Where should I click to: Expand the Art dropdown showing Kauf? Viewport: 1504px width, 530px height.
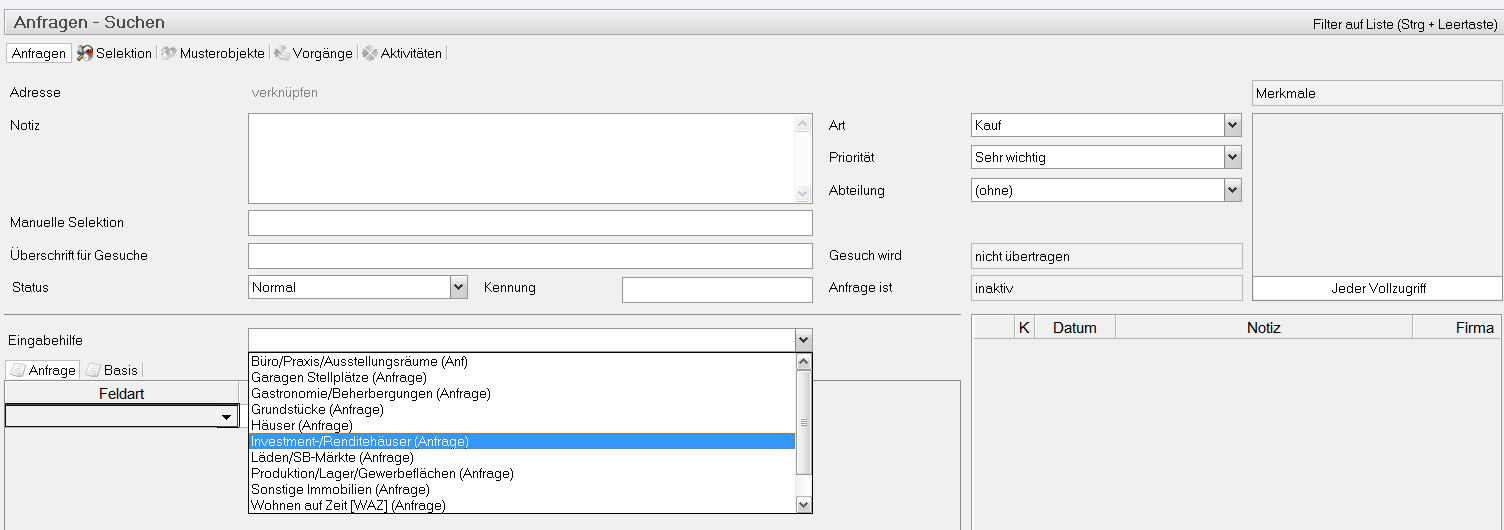click(1232, 125)
